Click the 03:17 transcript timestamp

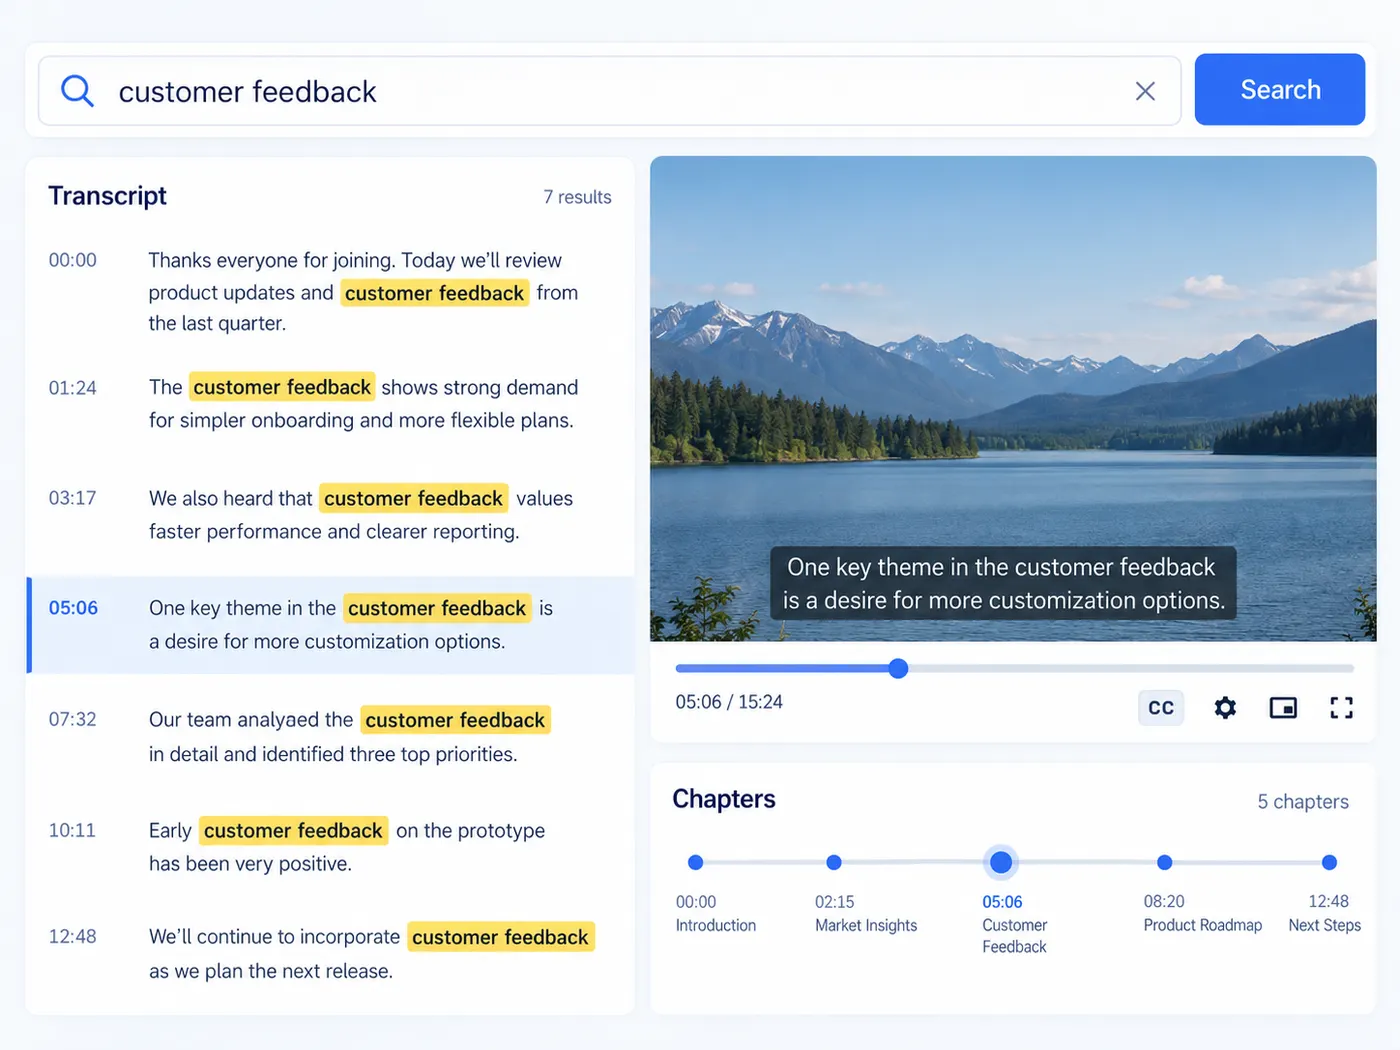pyautogui.click(x=73, y=498)
